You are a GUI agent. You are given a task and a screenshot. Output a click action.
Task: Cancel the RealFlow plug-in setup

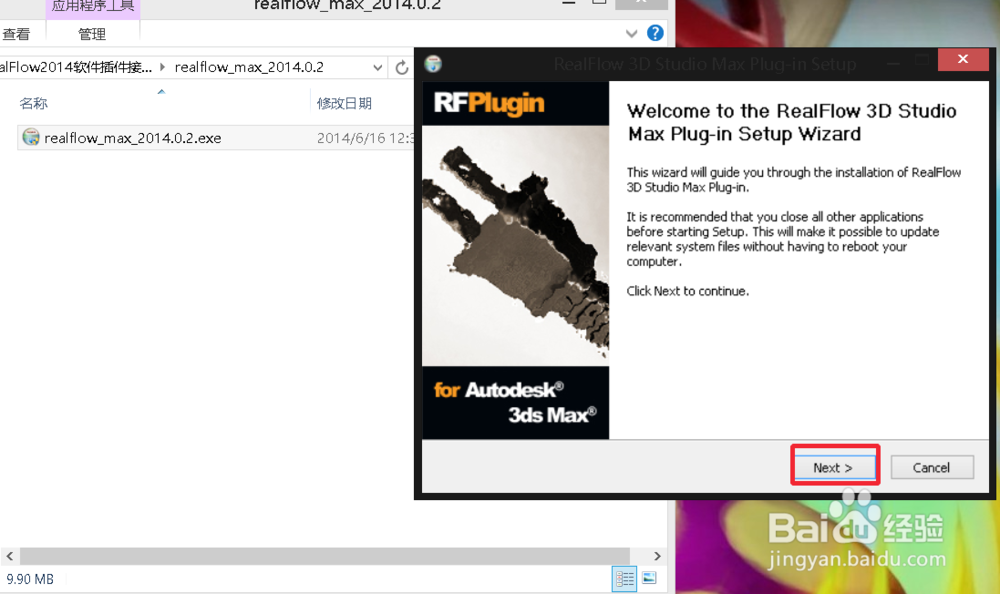[x=932, y=468]
